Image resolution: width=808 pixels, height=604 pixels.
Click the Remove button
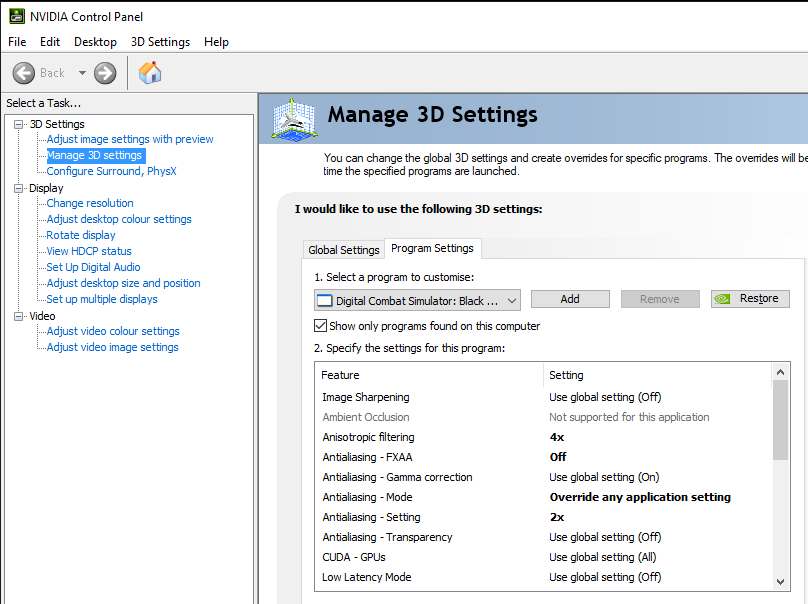click(660, 299)
